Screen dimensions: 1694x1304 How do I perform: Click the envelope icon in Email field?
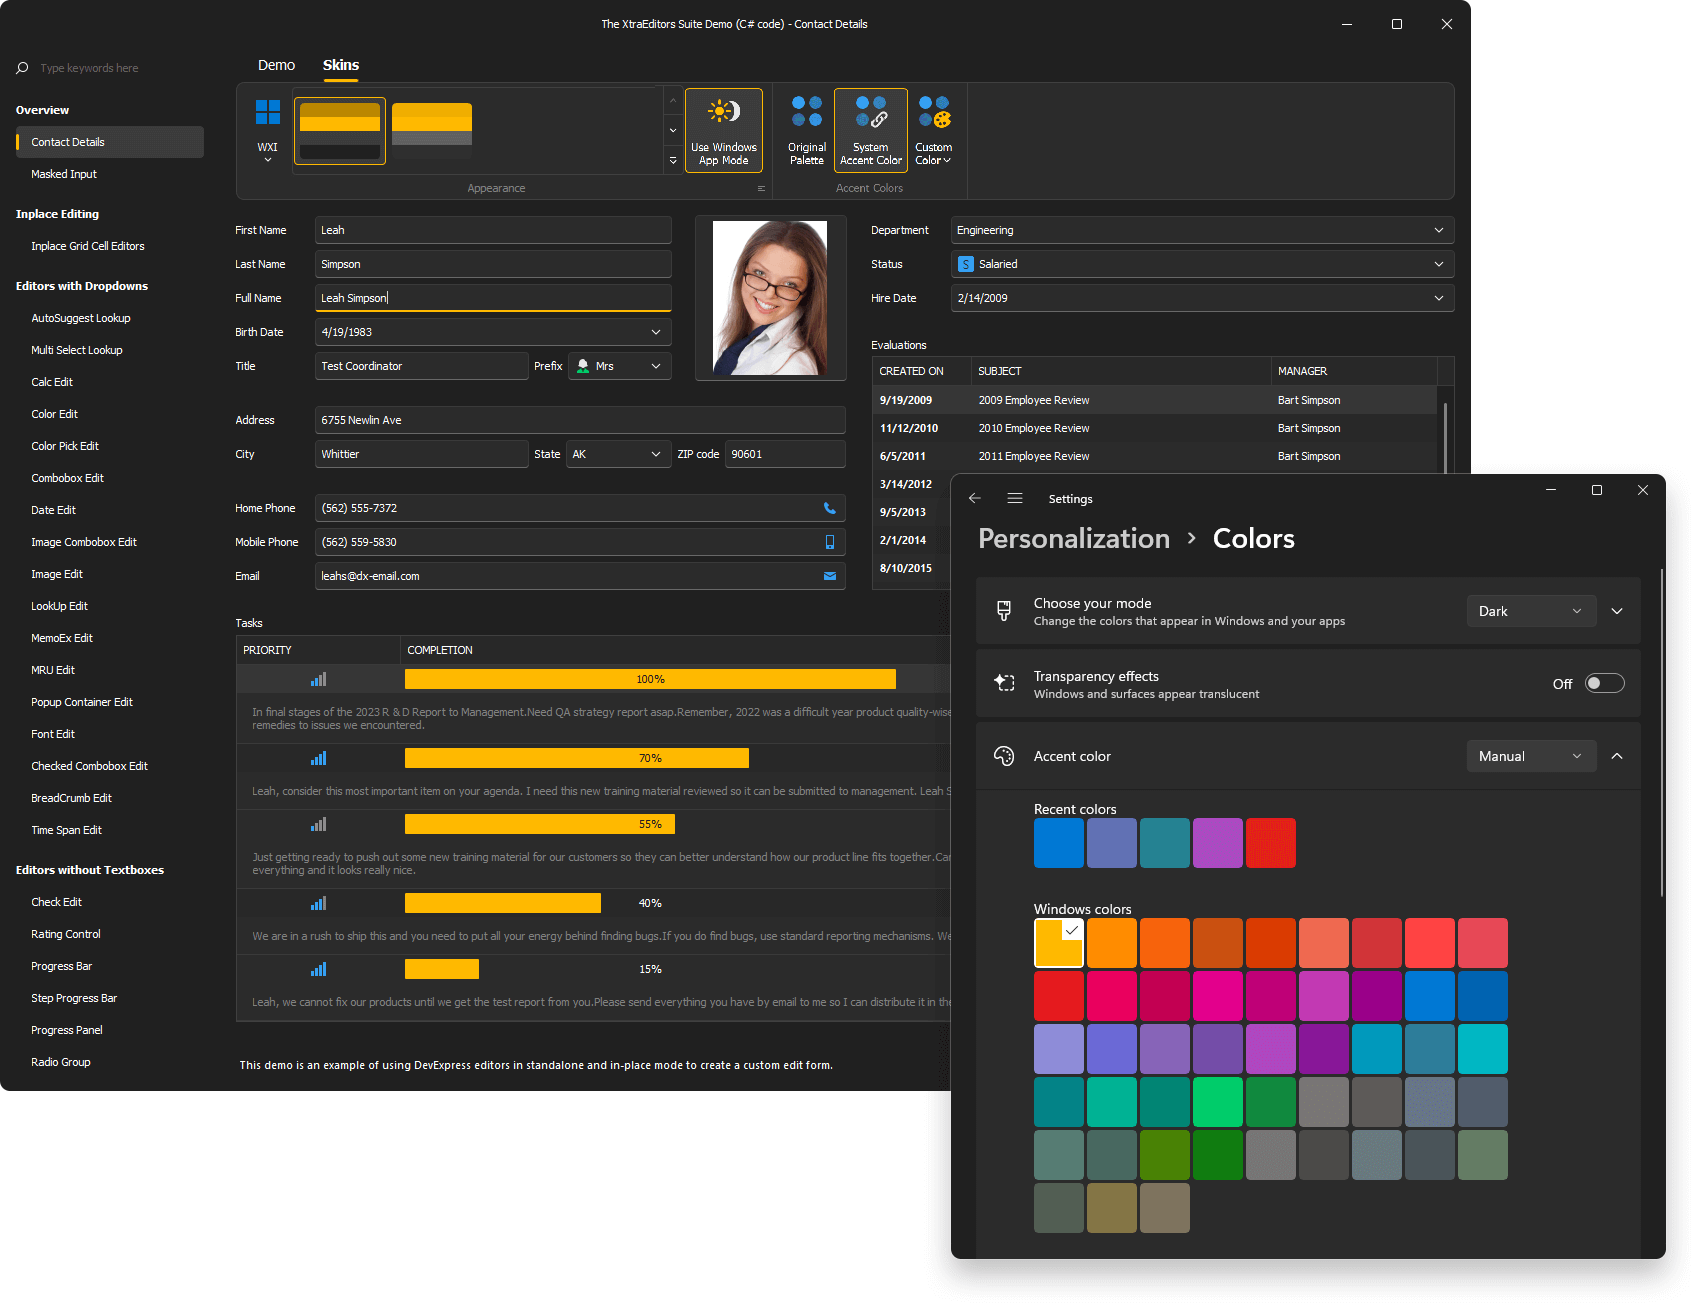(829, 576)
